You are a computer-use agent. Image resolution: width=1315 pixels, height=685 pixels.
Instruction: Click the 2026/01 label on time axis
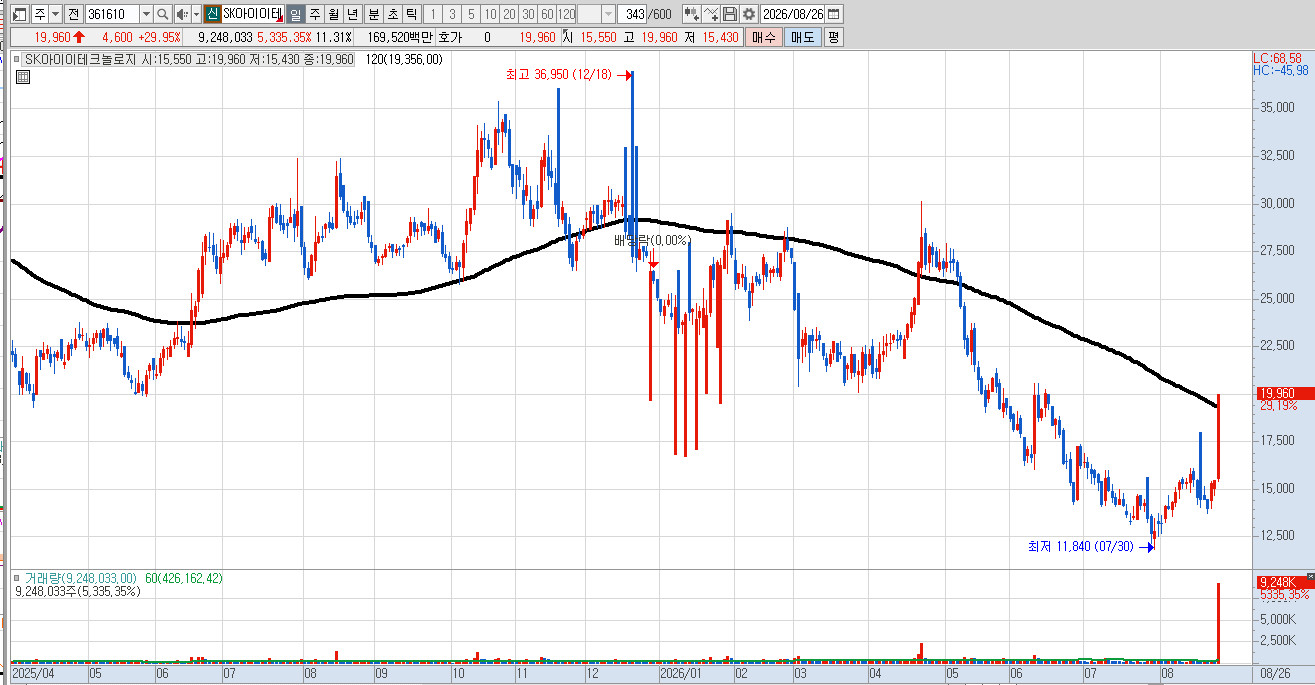pyautogui.click(x=679, y=675)
